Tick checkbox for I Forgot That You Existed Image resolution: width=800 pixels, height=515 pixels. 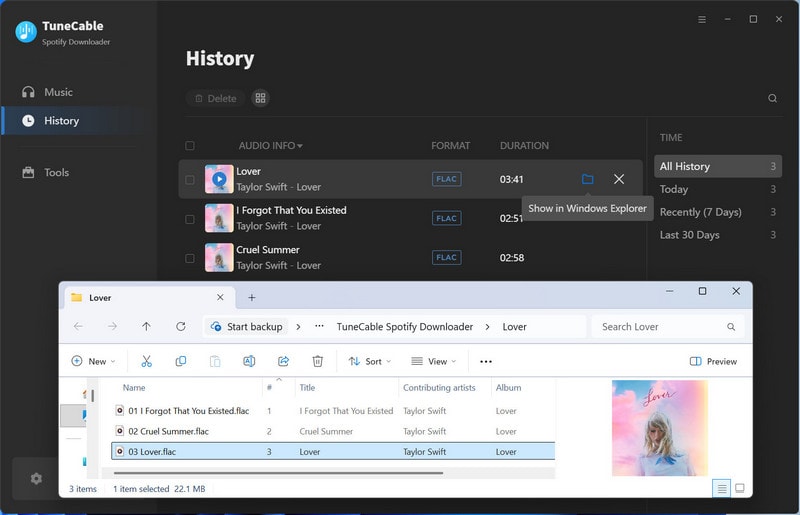tap(190, 219)
